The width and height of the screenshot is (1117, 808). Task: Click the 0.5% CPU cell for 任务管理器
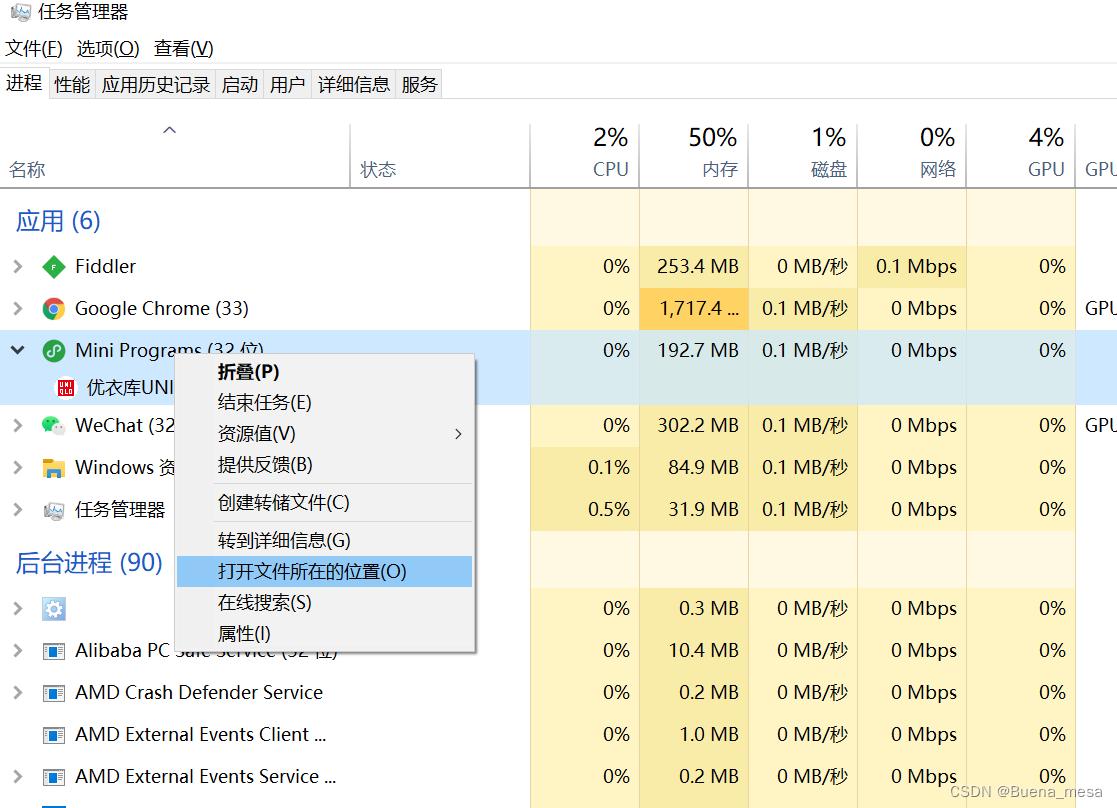pos(585,509)
